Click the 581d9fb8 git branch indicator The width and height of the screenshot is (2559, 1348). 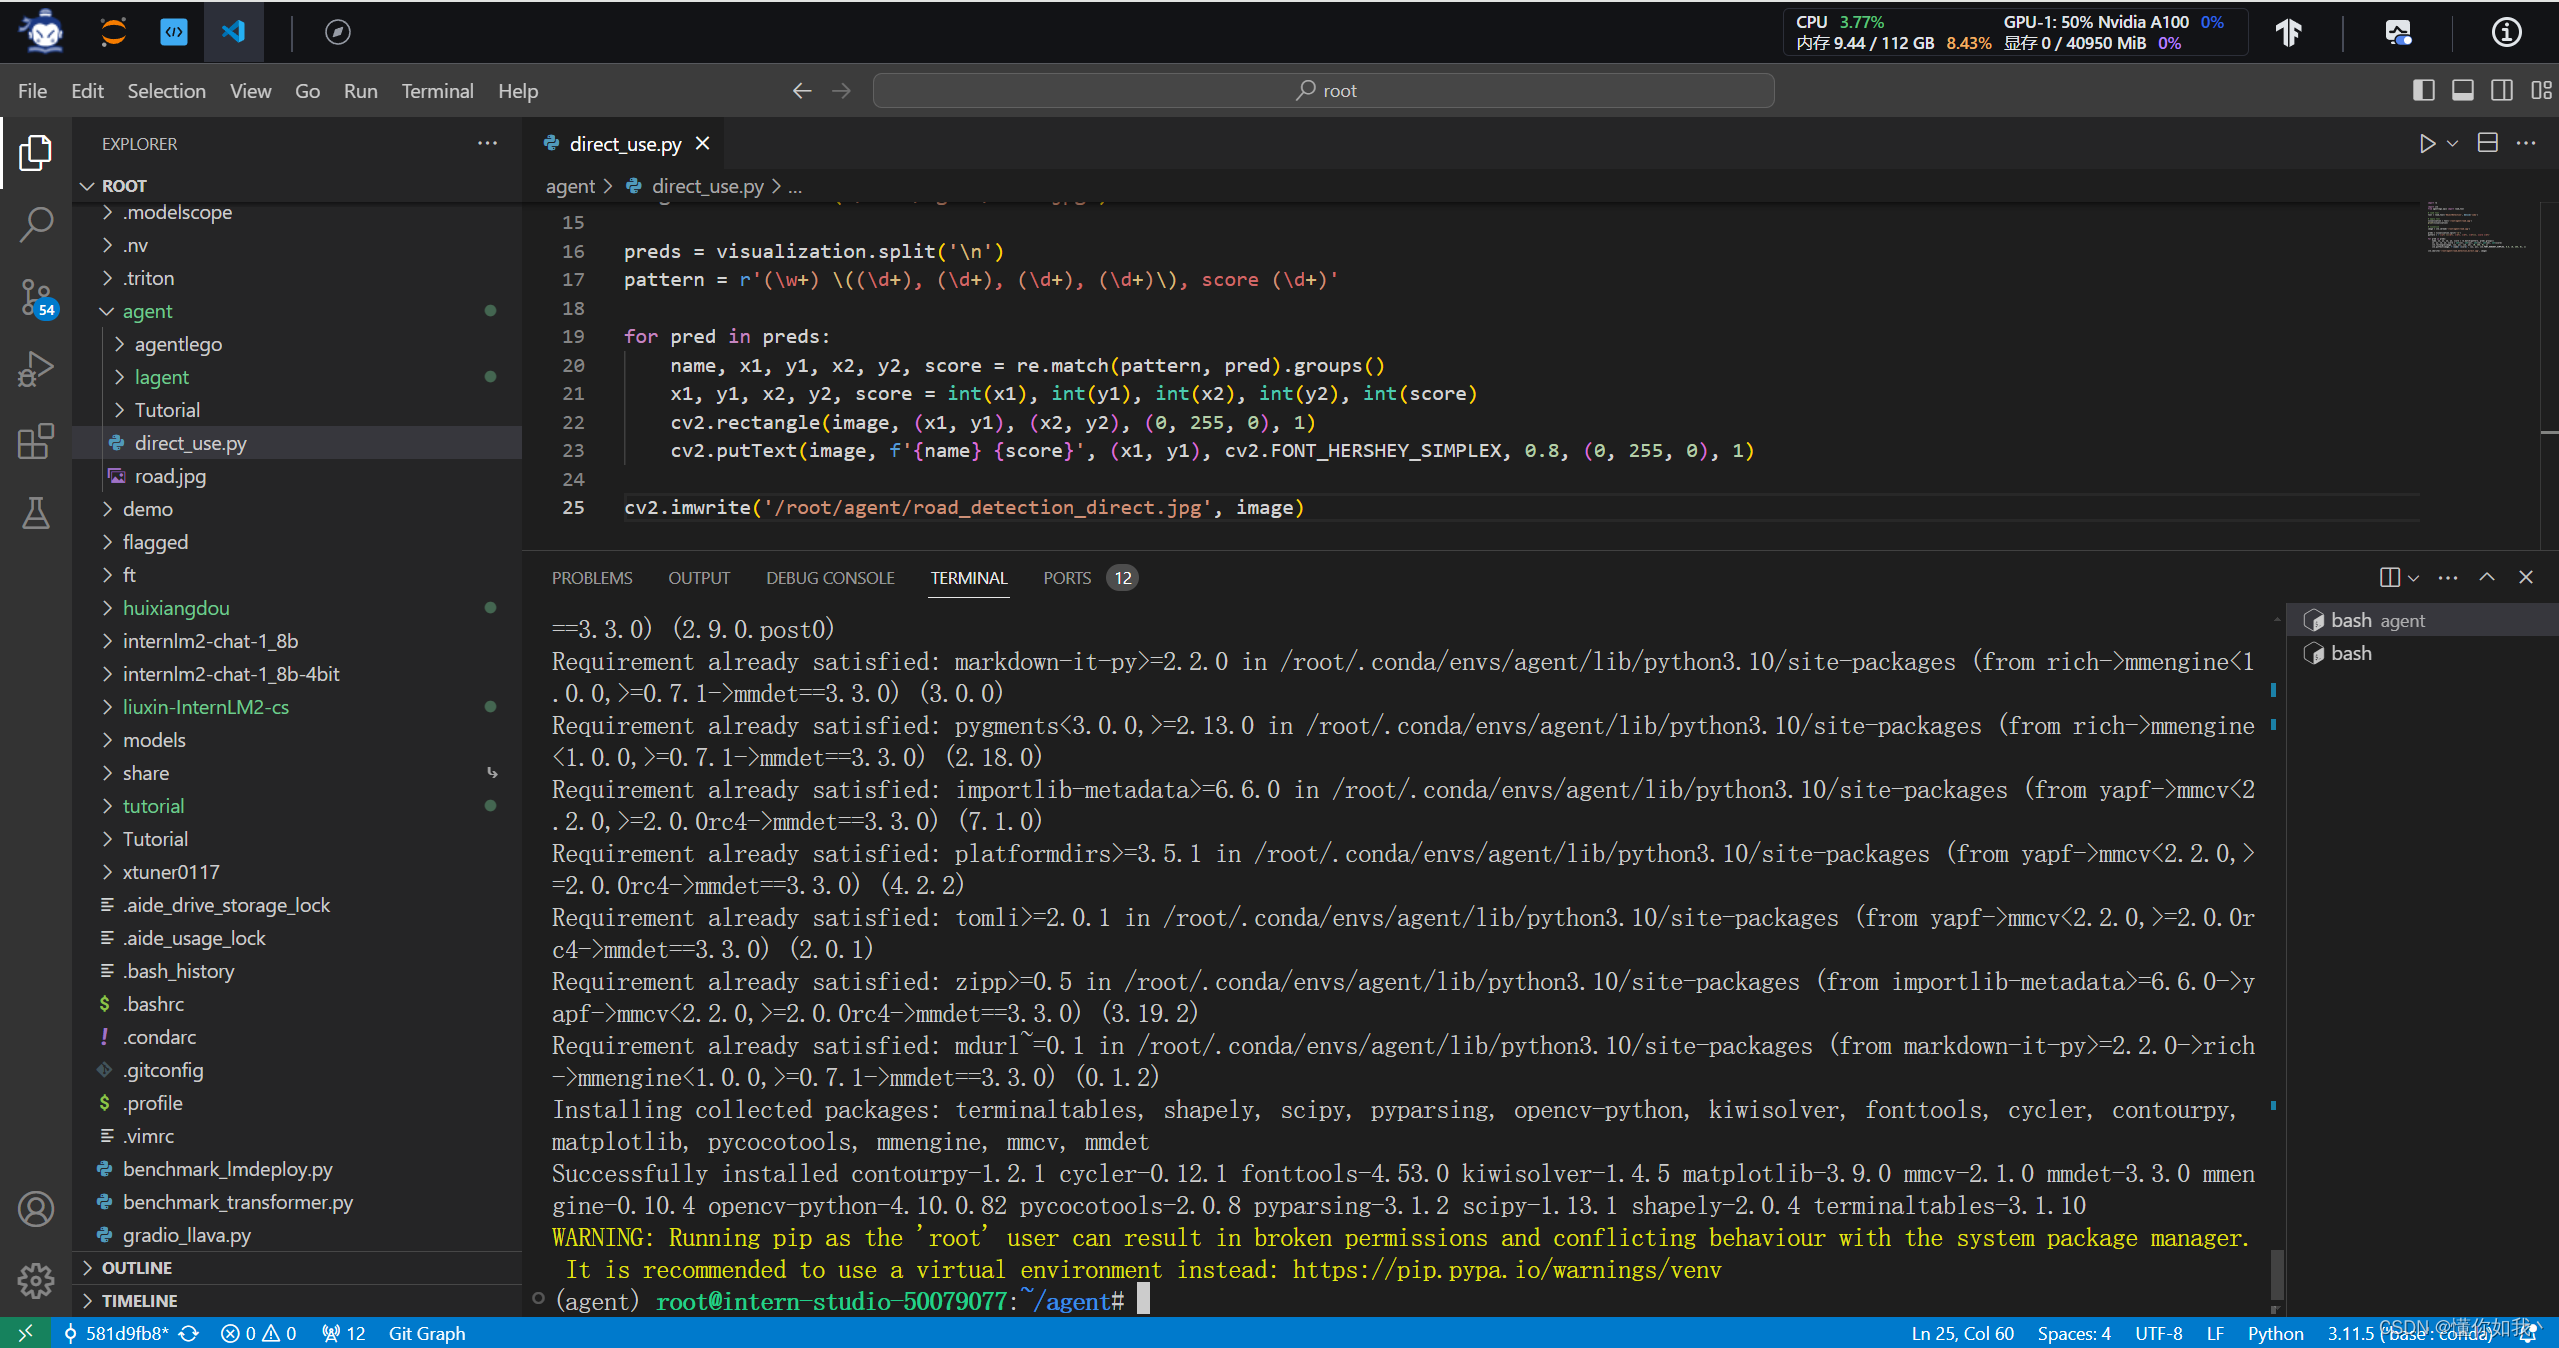(x=116, y=1333)
